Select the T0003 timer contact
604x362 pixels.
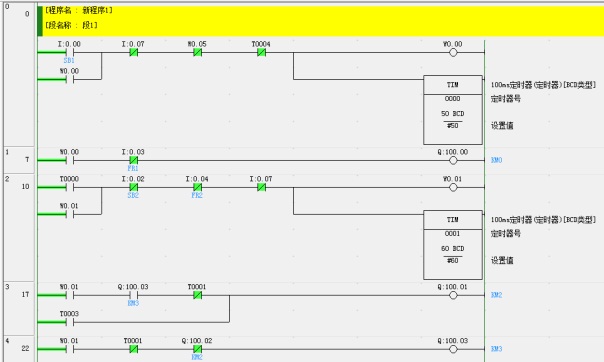(x=69, y=322)
